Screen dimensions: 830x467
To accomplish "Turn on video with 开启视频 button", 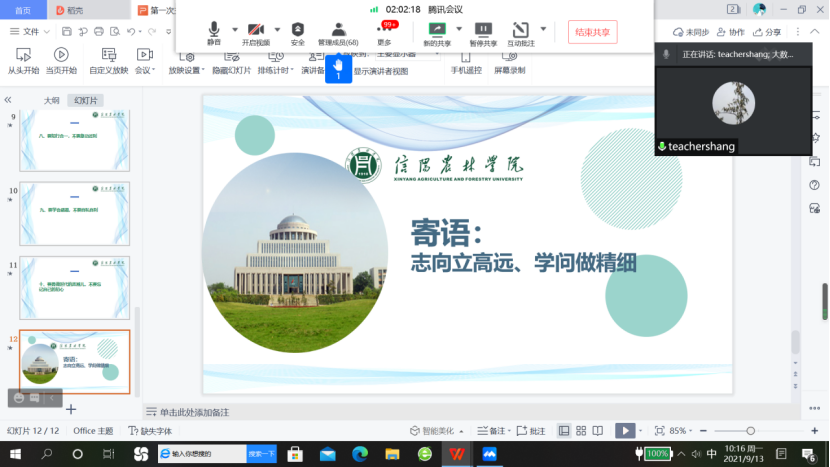I will pos(256,31).
